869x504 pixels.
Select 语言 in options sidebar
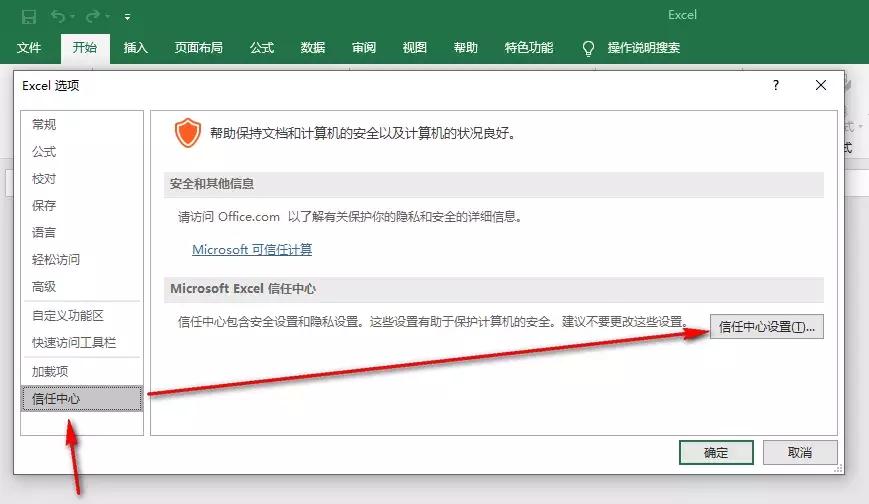pos(81,232)
